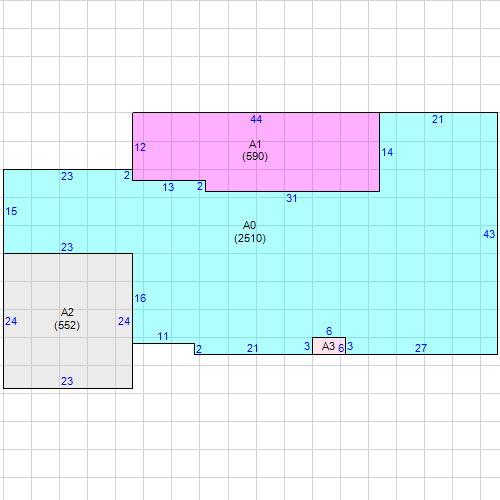Click the 3 dimension left of A3

tap(307, 346)
